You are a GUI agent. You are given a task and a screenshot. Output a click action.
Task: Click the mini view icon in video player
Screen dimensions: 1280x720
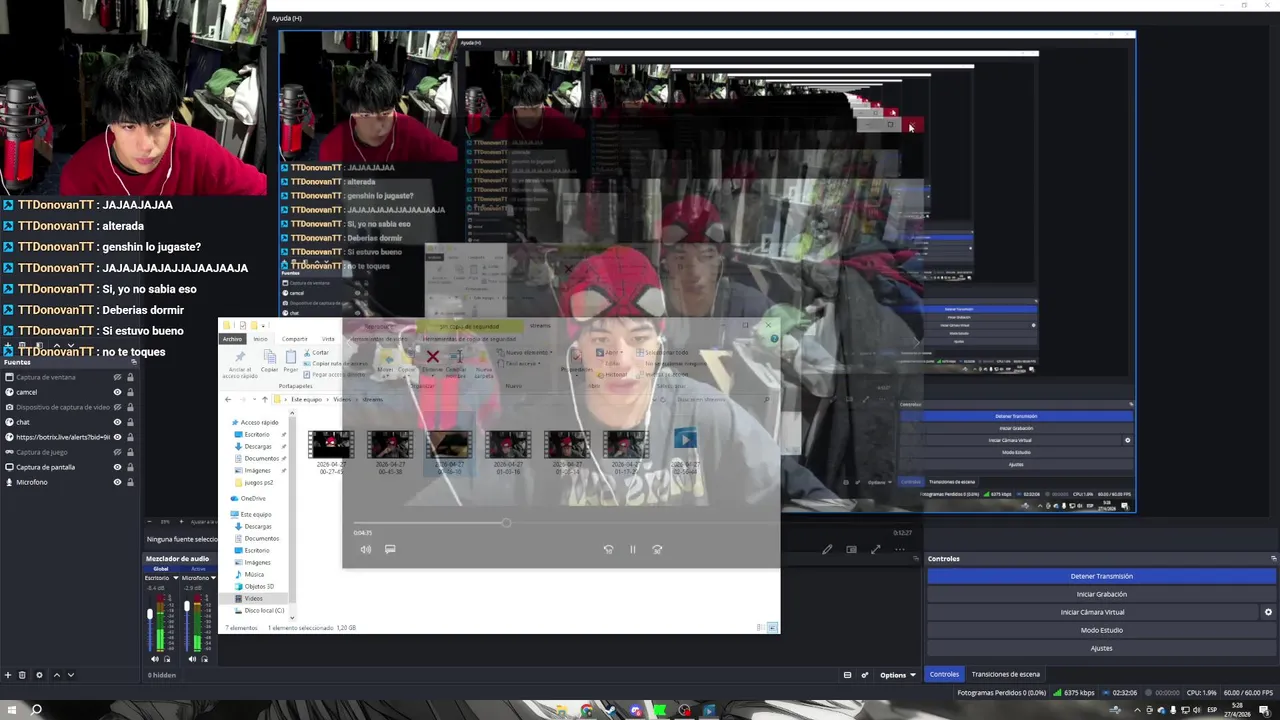(x=851, y=549)
